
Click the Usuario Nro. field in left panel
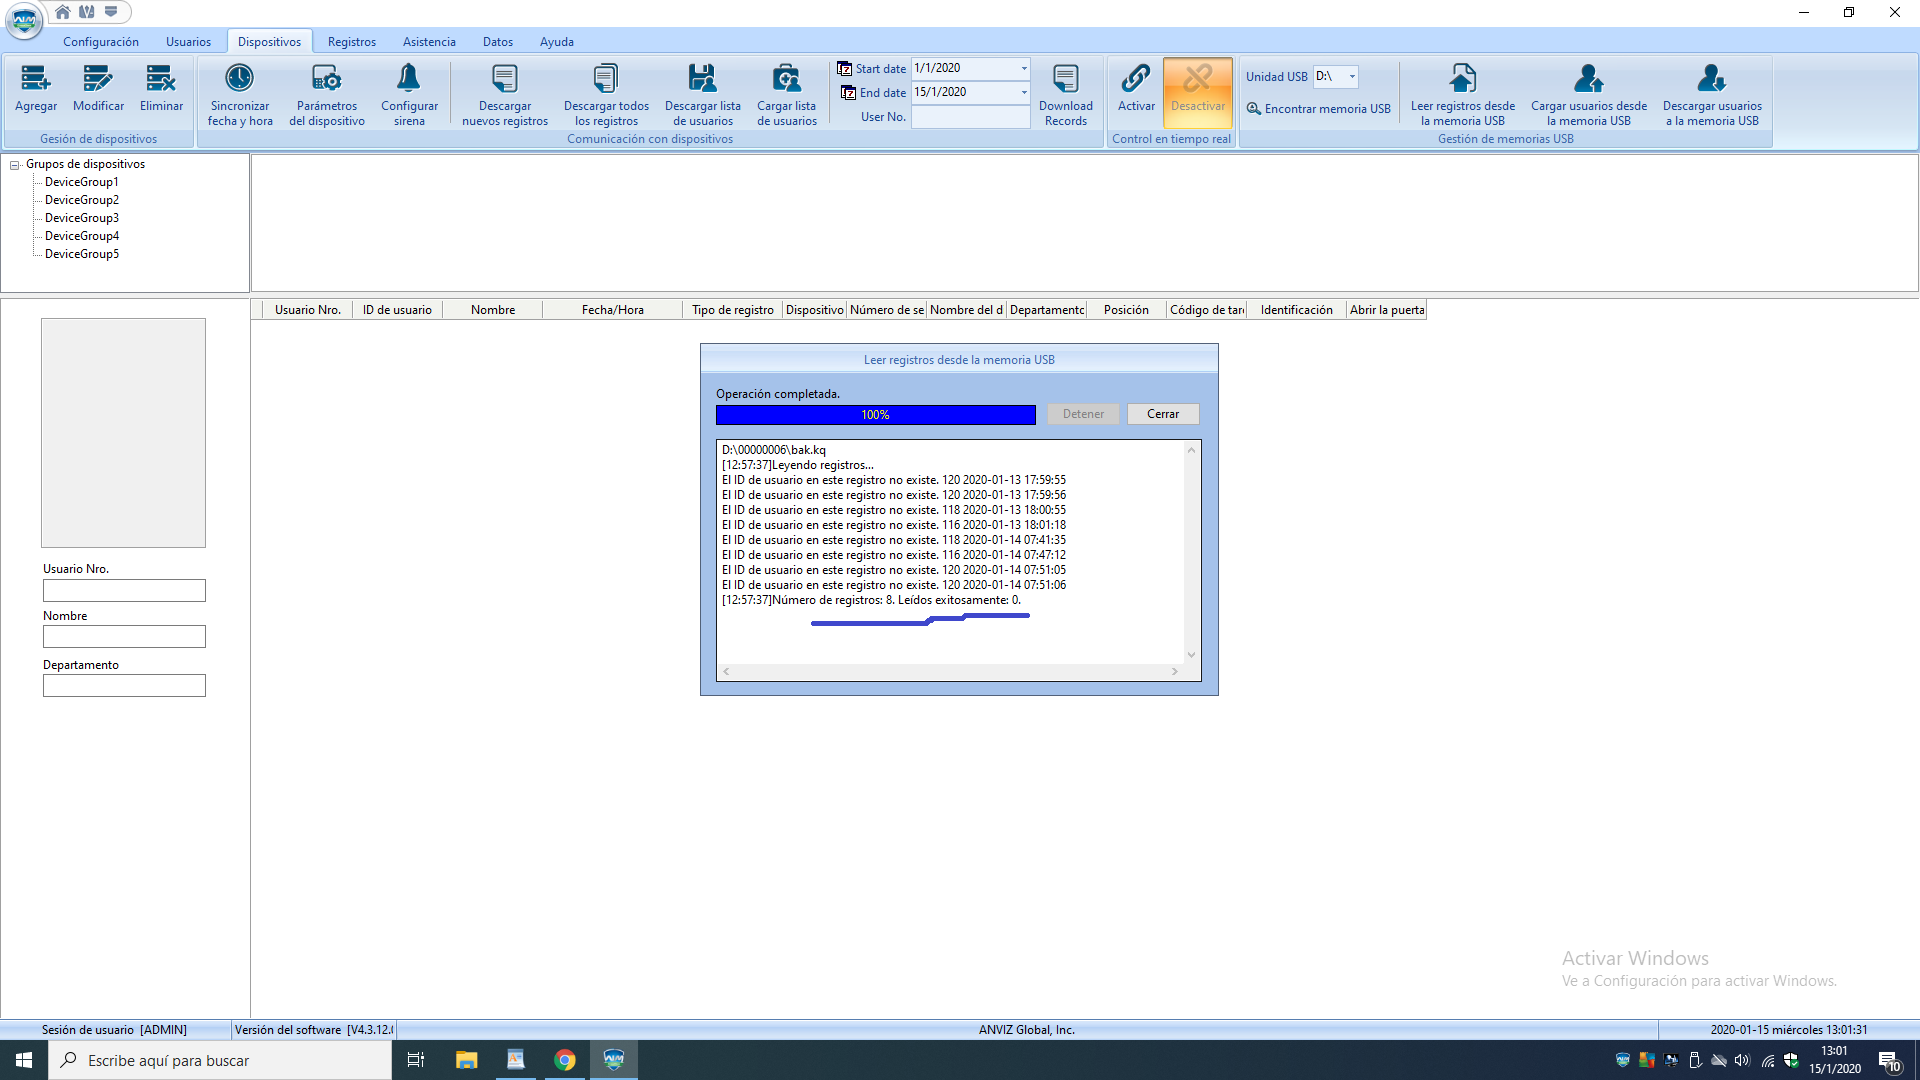pyautogui.click(x=124, y=591)
